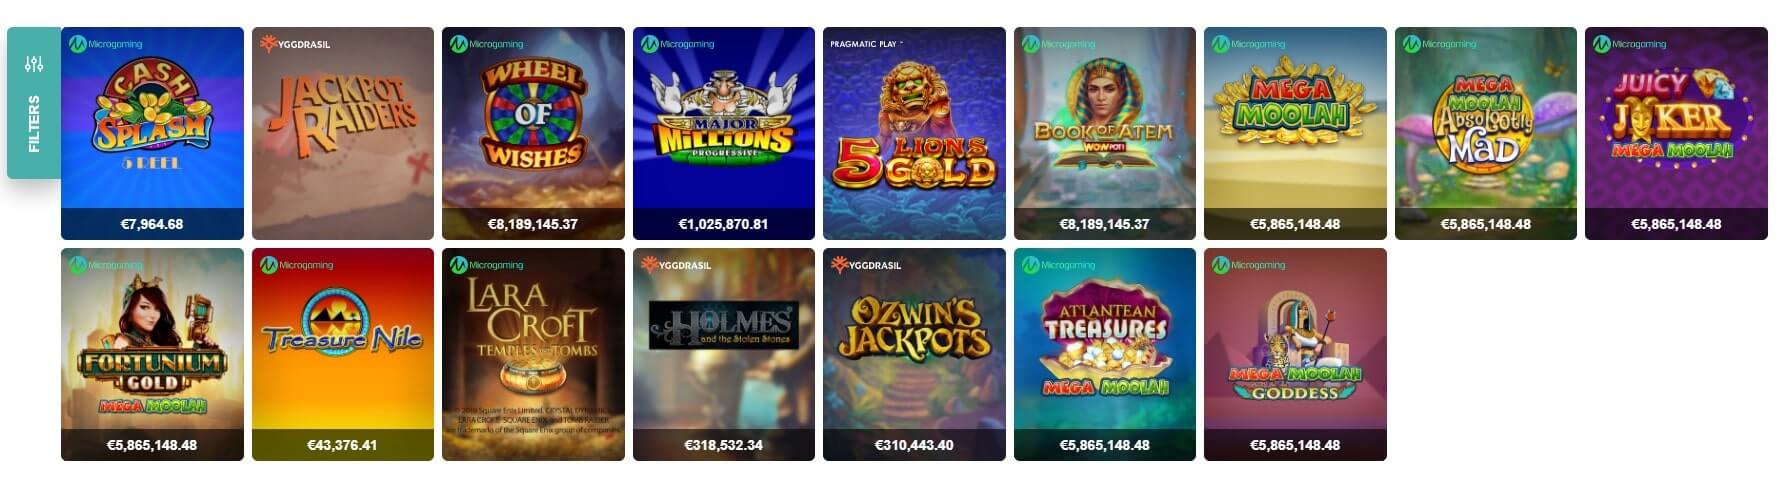The image size is (1780, 491).
Task: Launch the Jackpot Raiders game tile
Action: point(343,133)
